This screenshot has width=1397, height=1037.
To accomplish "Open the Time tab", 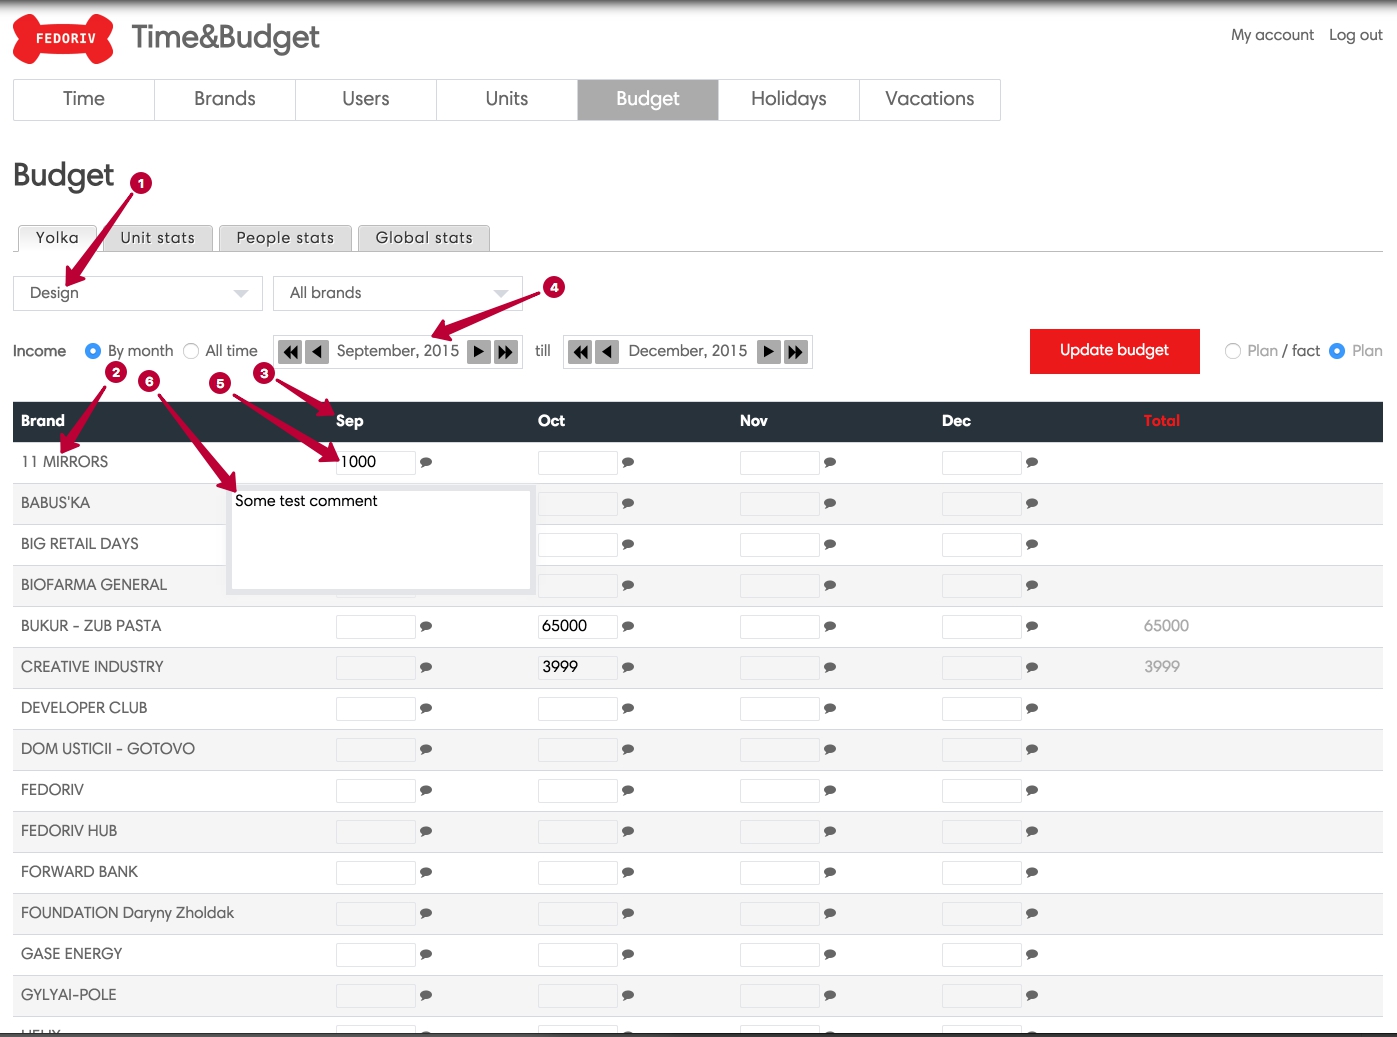I will [x=84, y=99].
